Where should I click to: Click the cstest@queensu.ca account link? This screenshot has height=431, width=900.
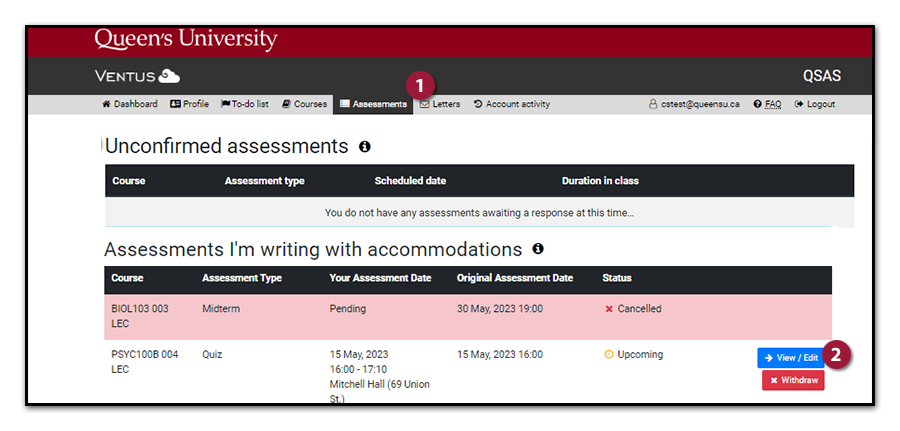(x=694, y=104)
